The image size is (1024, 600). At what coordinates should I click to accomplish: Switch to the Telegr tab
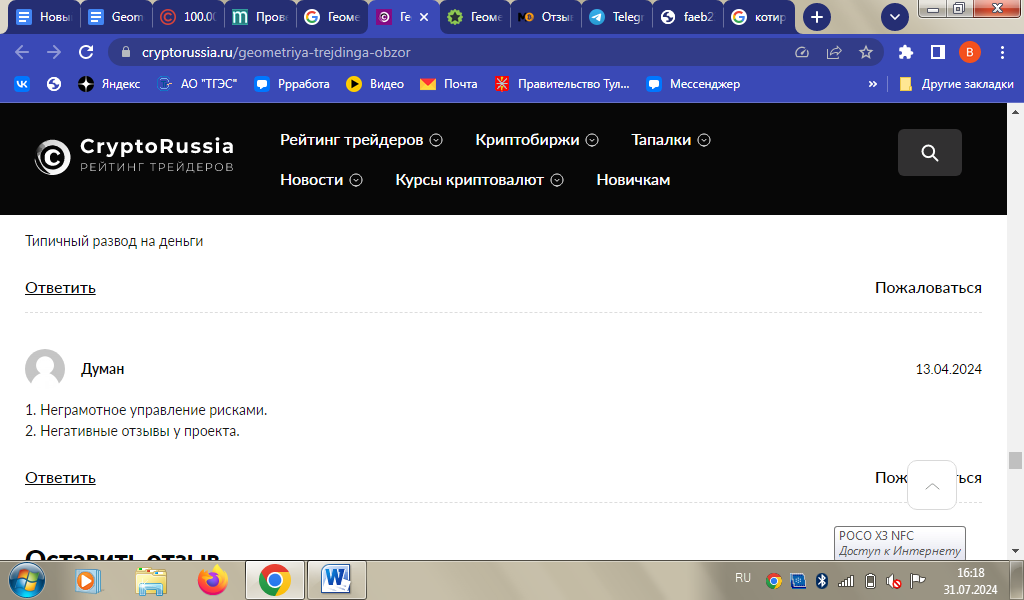pyautogui.click(x=616, y=17)
